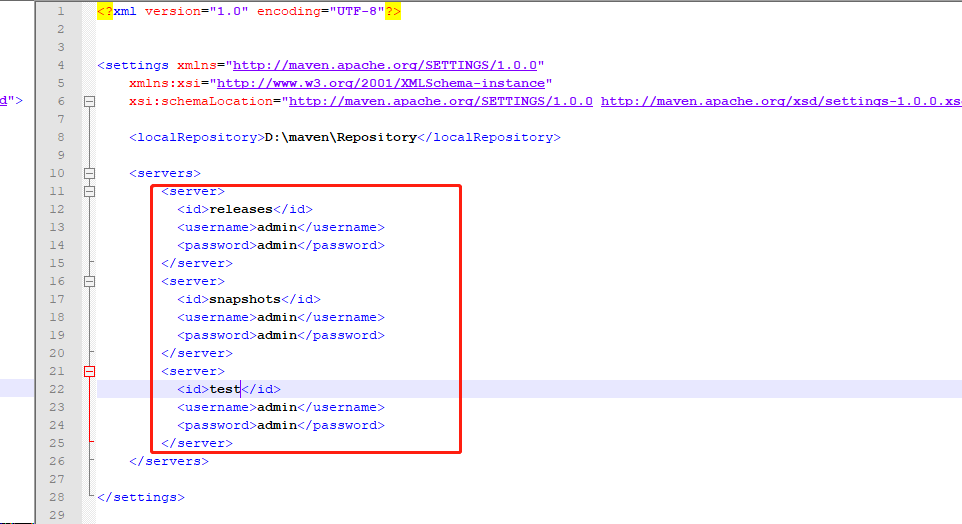Click the encoding="UTF-8" attribute
962x524 pixels.
[320, 11]
